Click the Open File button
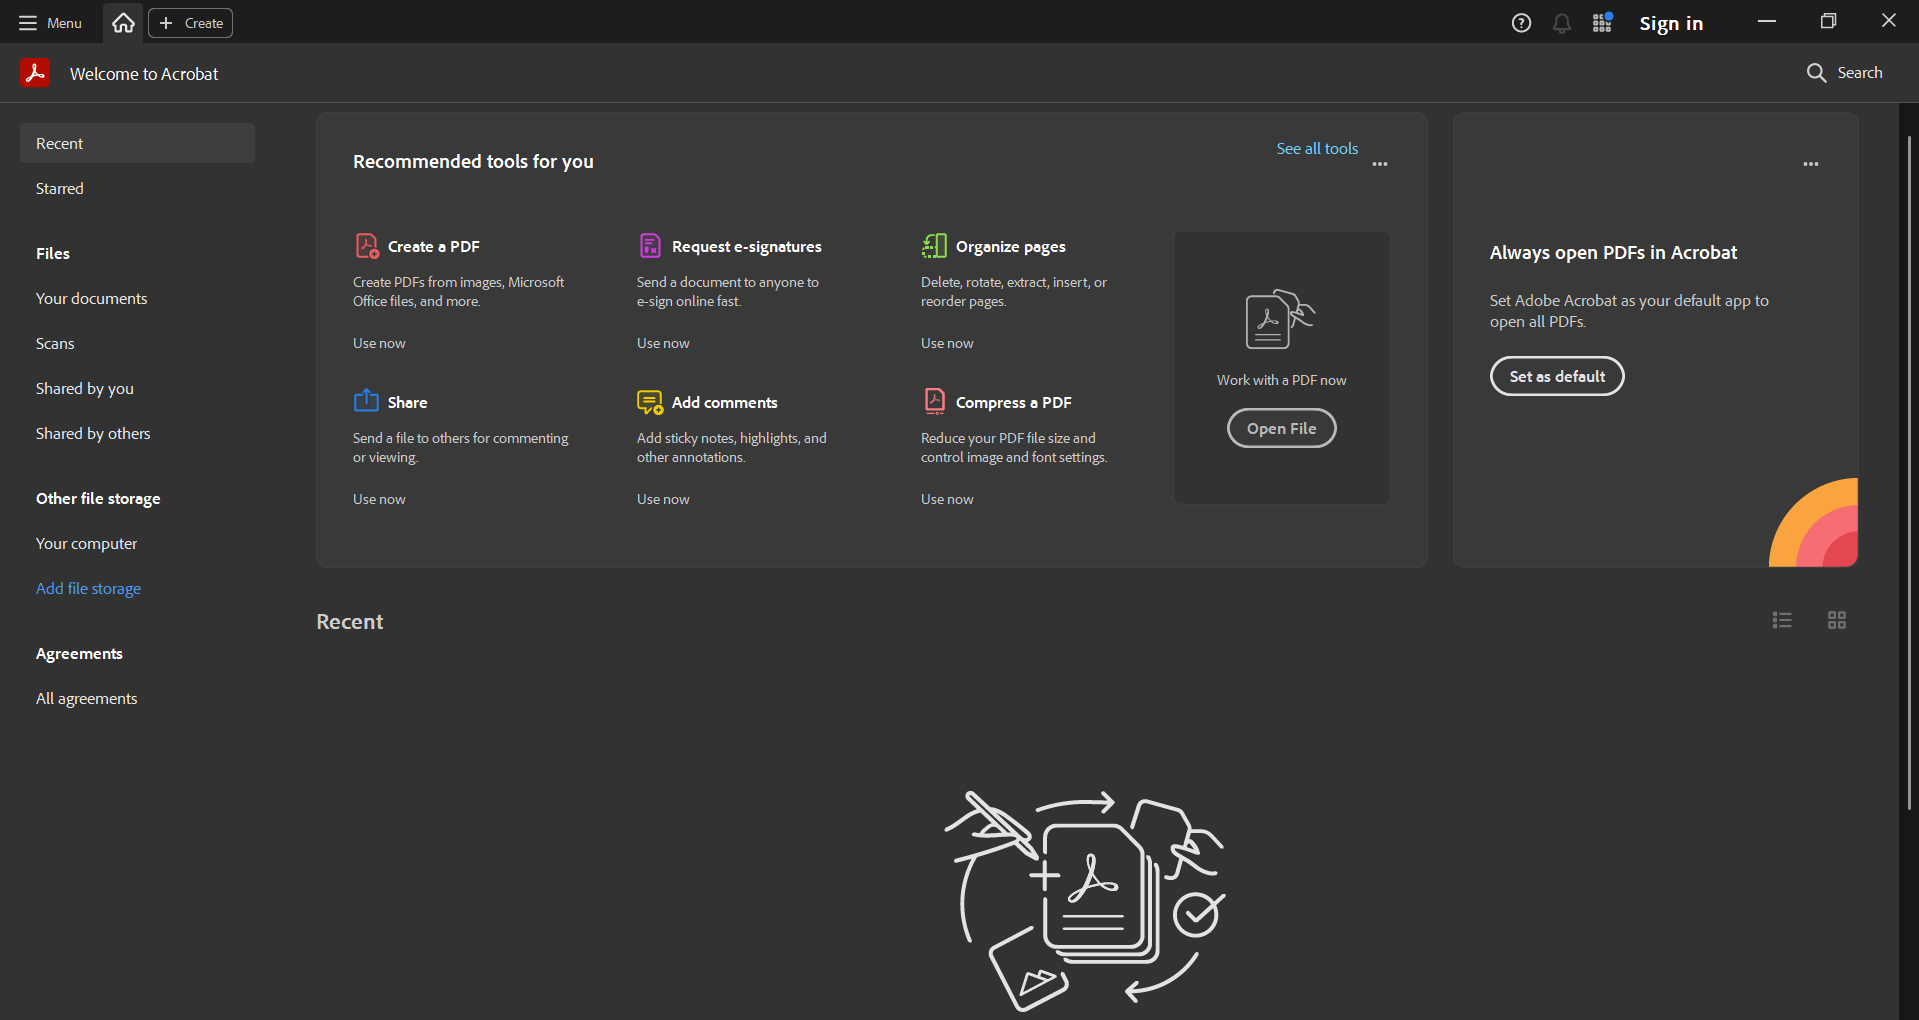The image size is (1919, 1020). click(x=1281, y=428)
